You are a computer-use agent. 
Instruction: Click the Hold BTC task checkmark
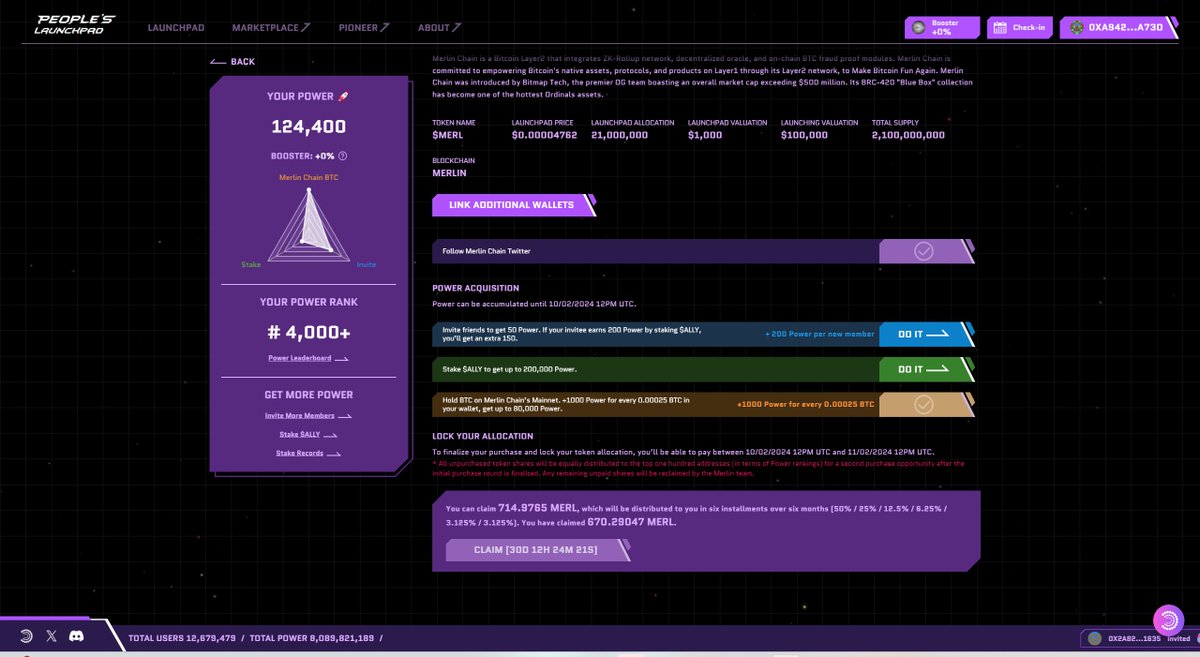point(924,404)
